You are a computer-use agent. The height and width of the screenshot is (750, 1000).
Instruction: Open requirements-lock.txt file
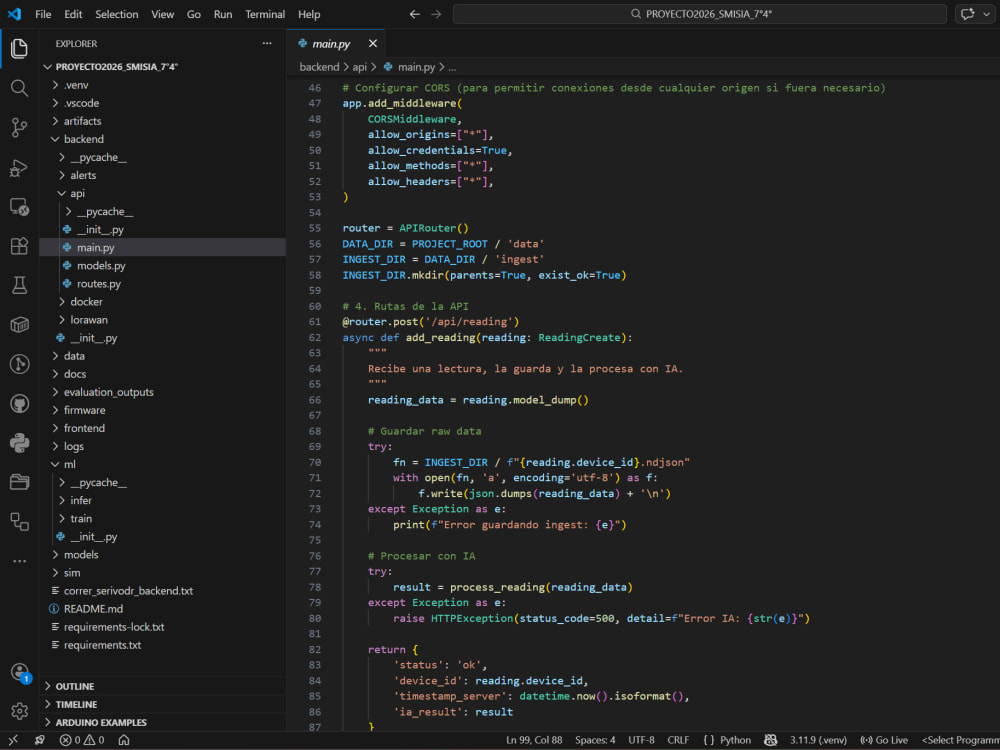[x=163, y=627]
